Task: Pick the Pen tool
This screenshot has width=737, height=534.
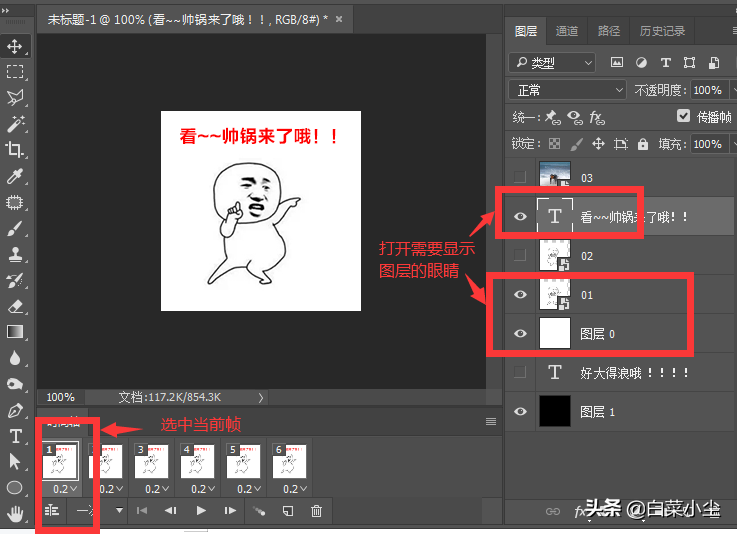Action: pyautogui.click(x=15, y=410)
